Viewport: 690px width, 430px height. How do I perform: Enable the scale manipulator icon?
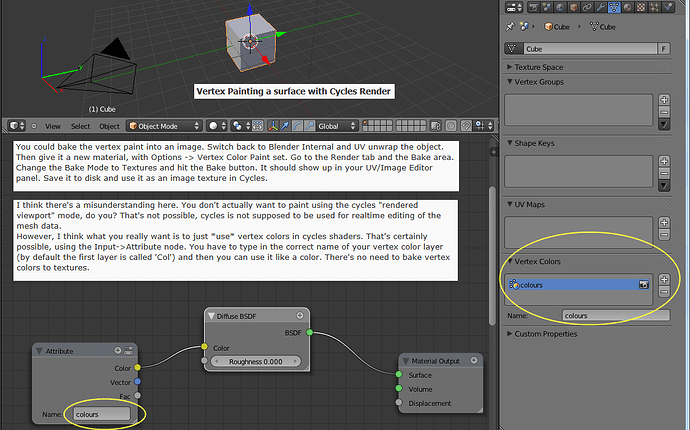310,126
